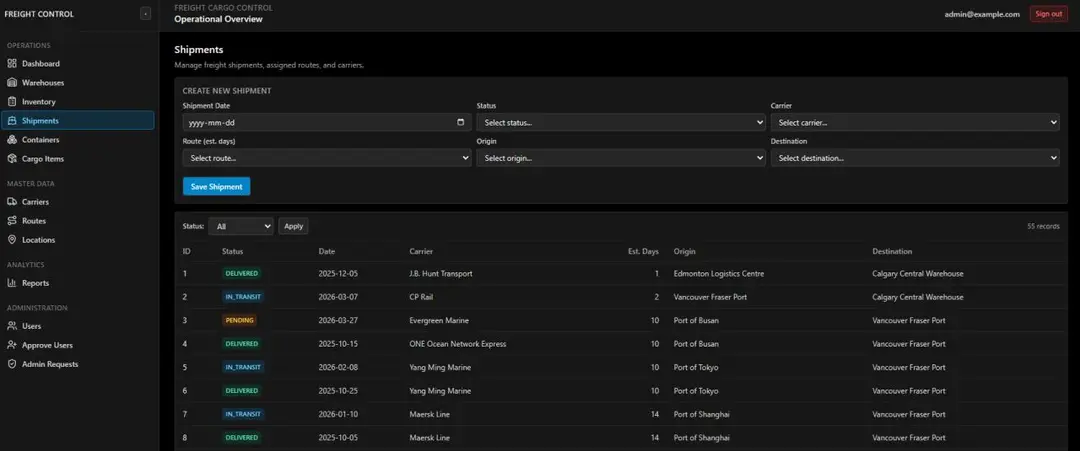
Task: Click the Est. Days column header
Action: (643, 251)
